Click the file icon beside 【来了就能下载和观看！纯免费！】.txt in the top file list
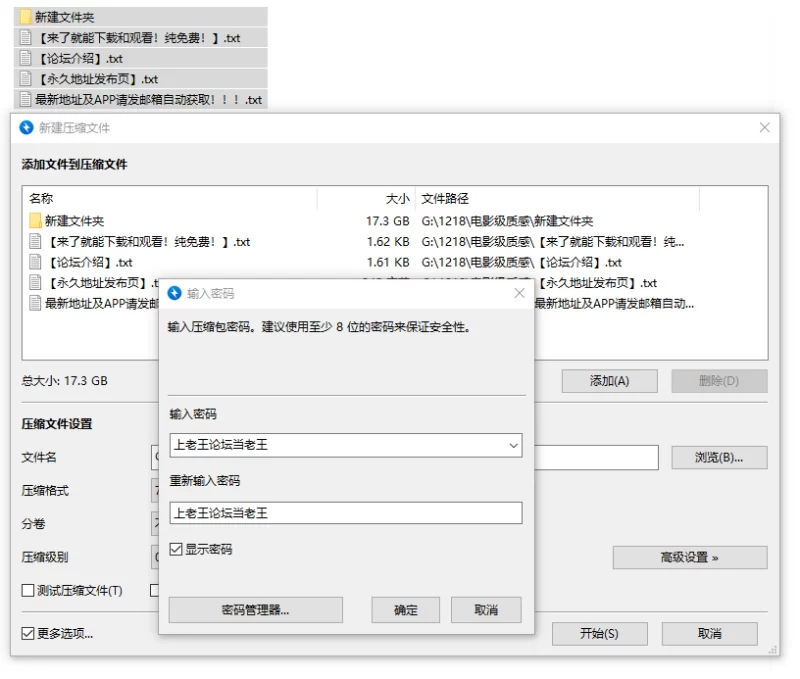The image size is (800, 679). coord(26,38)
